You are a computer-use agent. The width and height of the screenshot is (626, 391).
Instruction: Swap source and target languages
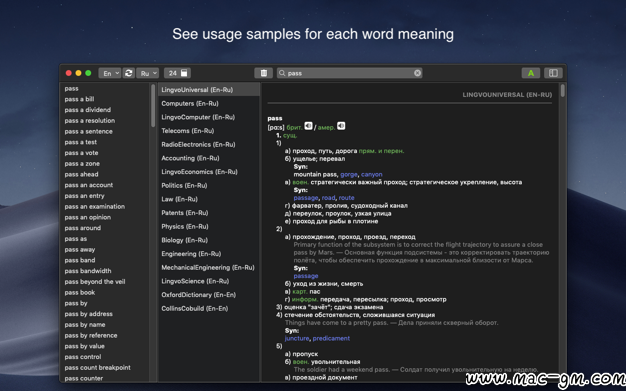pos(129,73)
